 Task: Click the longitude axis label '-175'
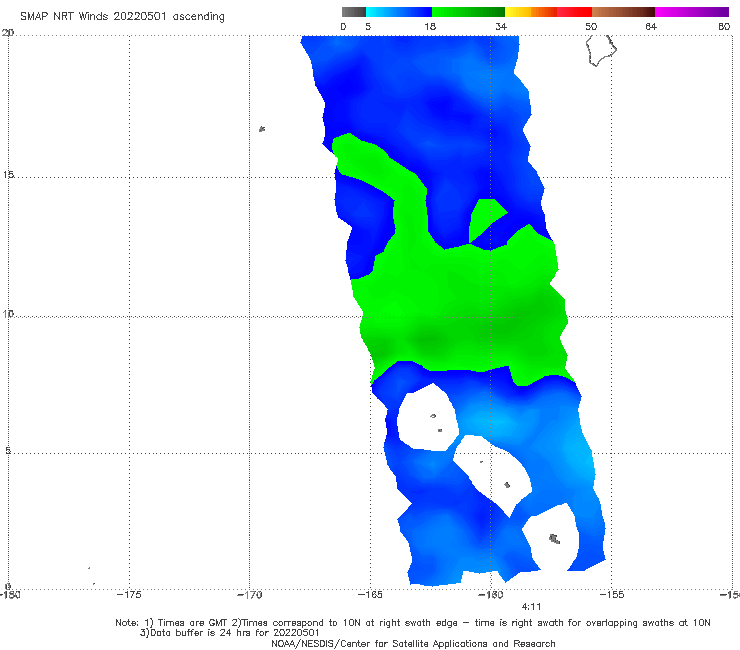click(x=129, y=595)
